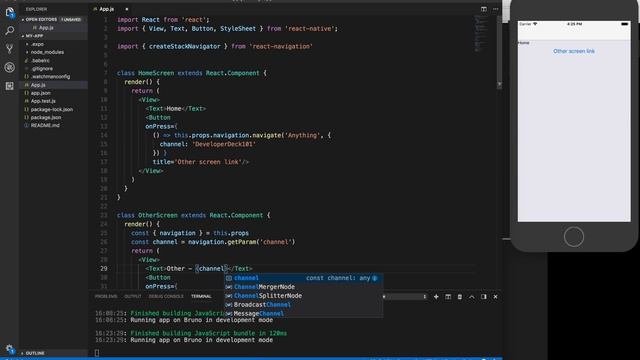
Task: Click 'OtherScreen' class name in the code
Action: (157, 215)
